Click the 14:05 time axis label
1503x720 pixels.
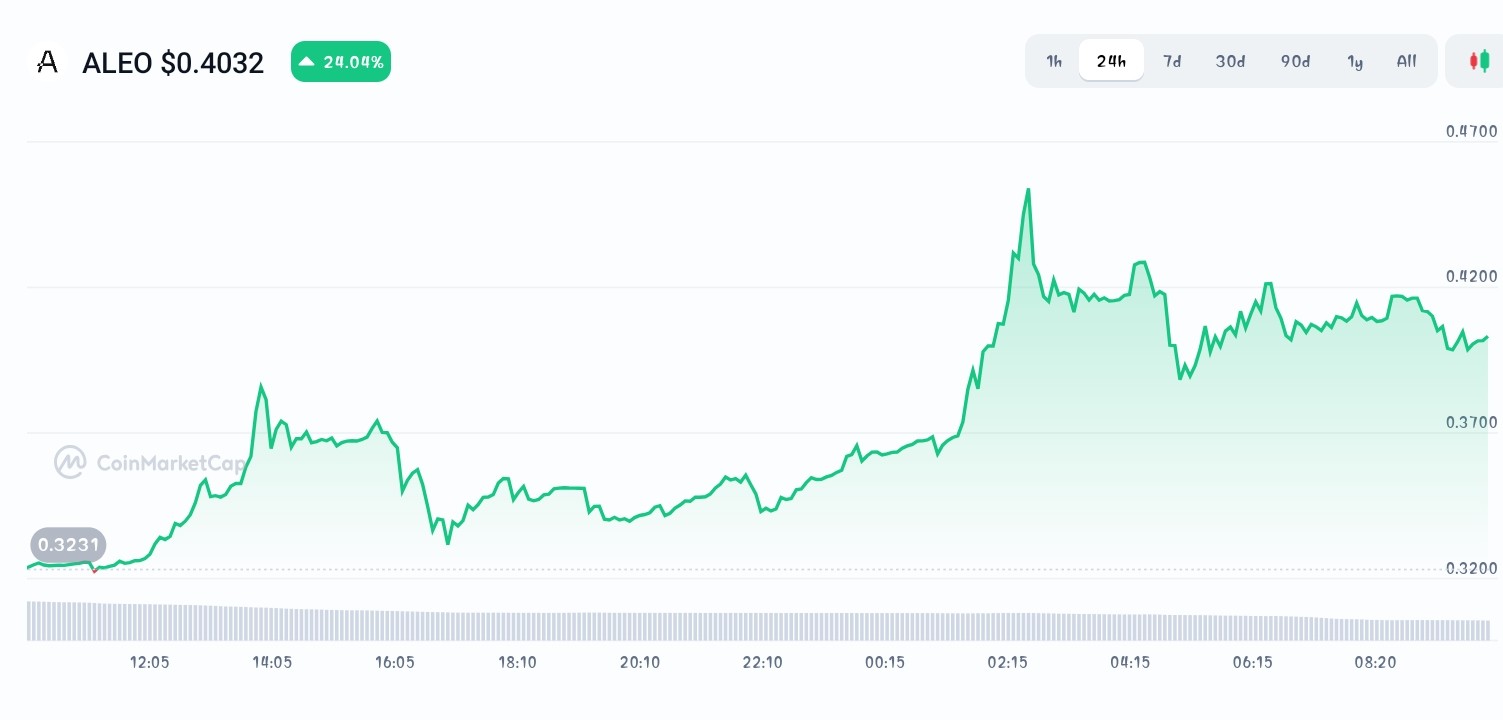tap(272, 662)
